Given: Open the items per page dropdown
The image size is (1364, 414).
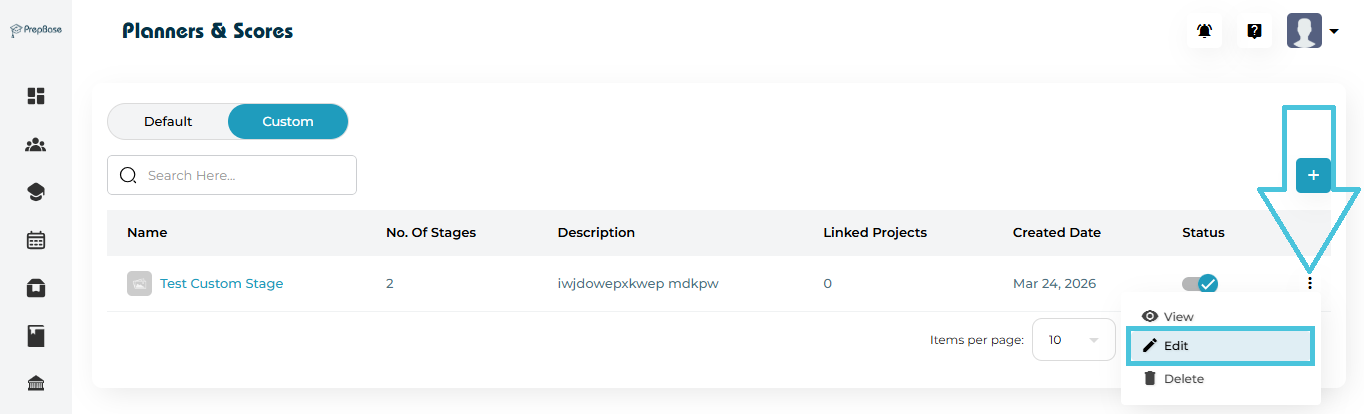Looking at the screenshot, I should [x=1074, y=340].
